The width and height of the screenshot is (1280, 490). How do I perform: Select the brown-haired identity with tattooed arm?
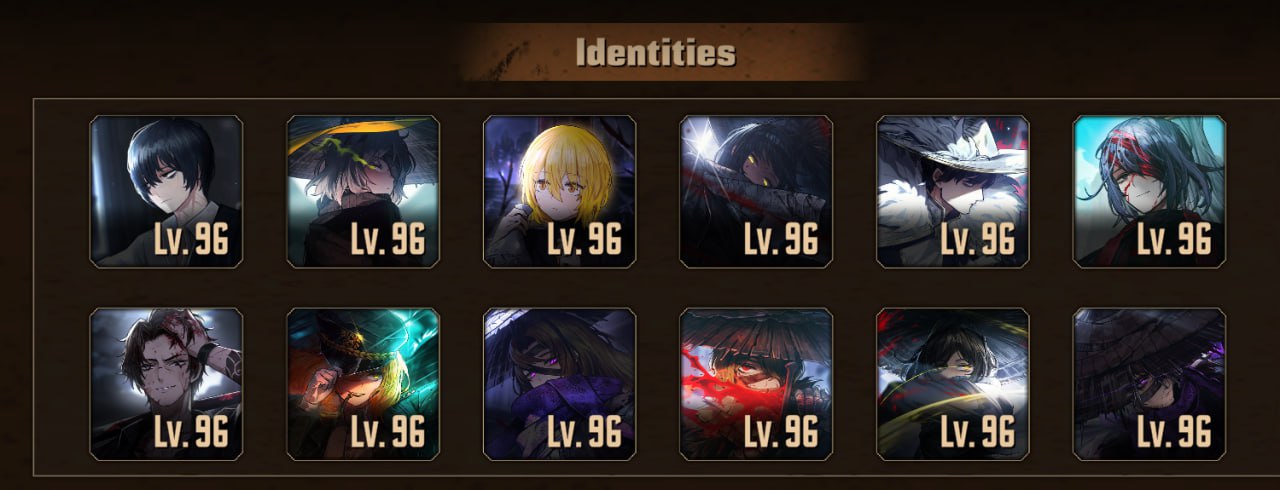(166, 384)
